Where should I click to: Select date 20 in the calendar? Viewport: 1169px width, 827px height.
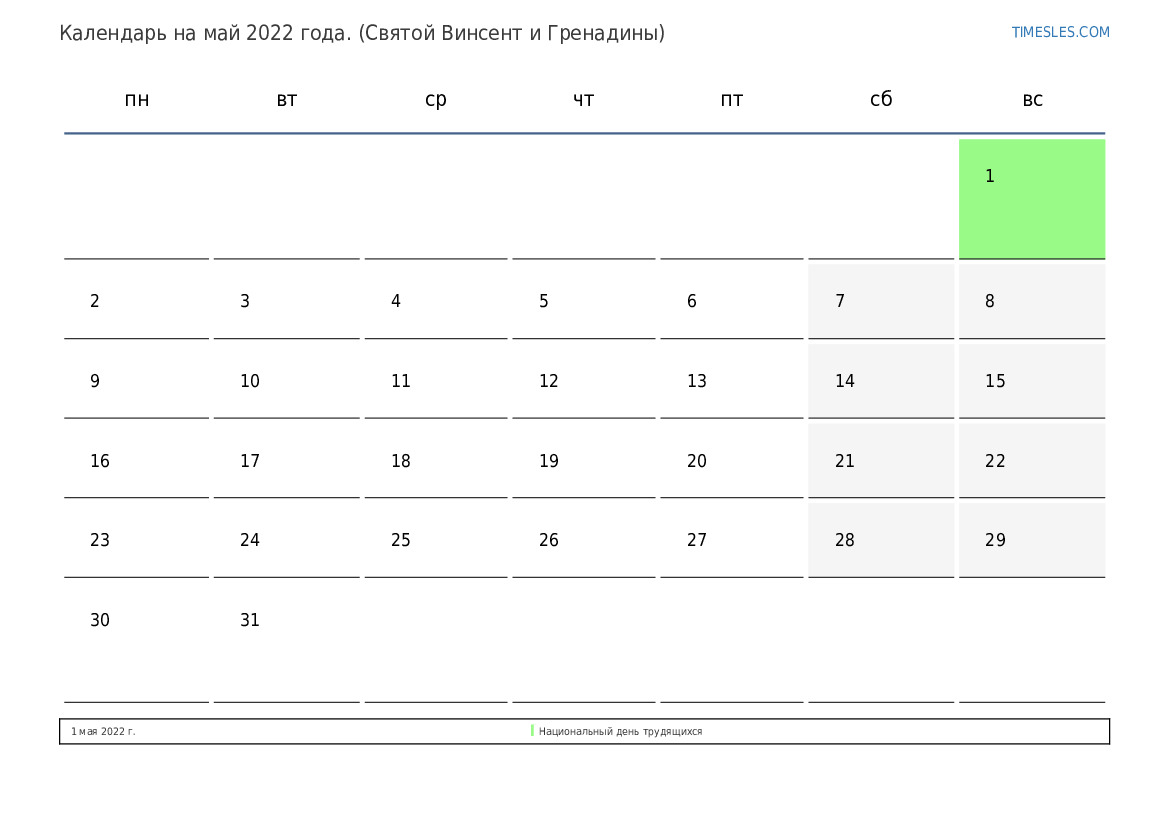[x=731, y=460]
